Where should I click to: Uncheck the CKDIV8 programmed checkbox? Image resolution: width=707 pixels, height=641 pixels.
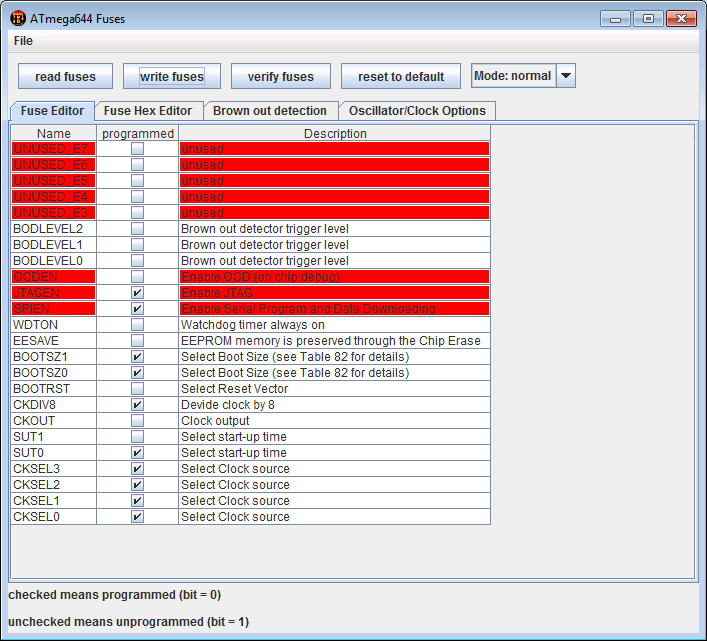click(138, 405)
